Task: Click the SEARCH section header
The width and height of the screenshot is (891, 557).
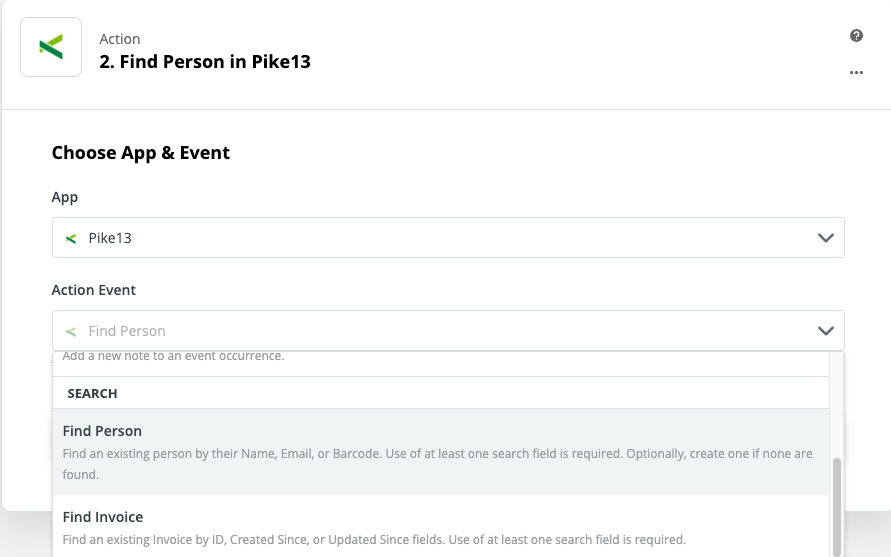Action: [92, 394]
